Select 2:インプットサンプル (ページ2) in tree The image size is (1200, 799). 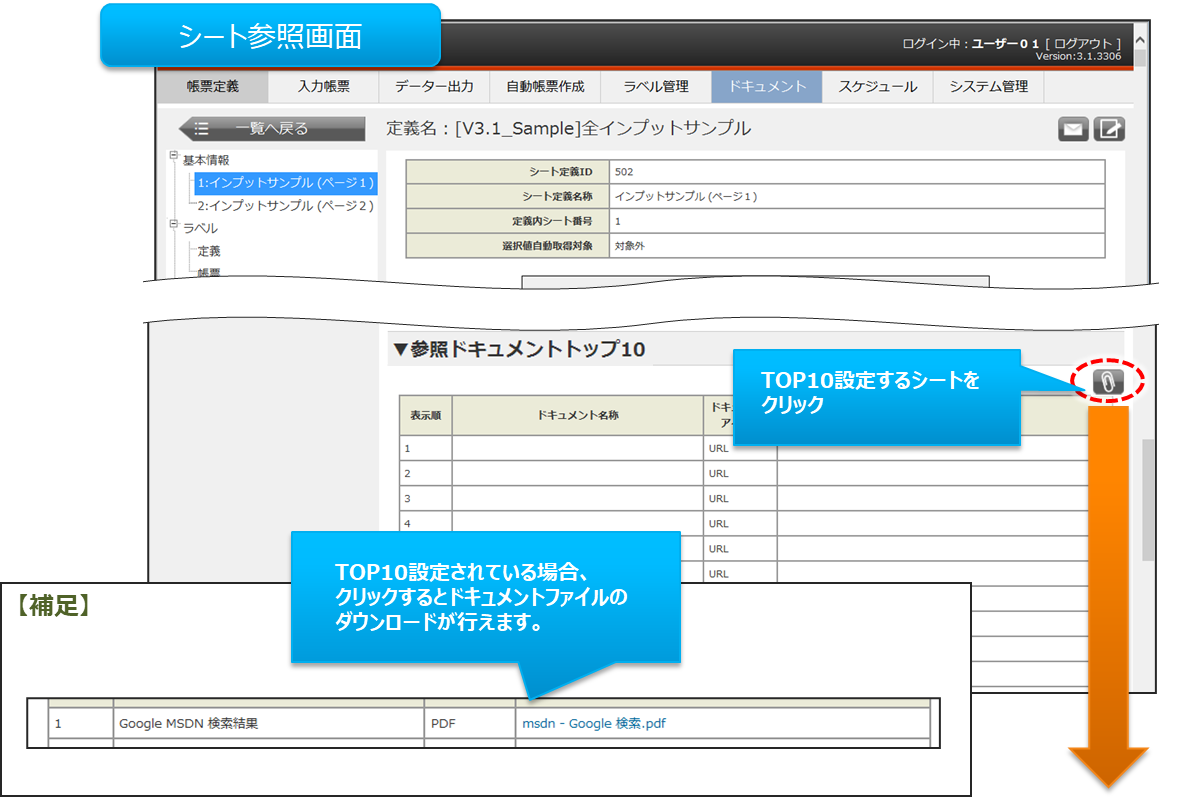click(286, 206)
